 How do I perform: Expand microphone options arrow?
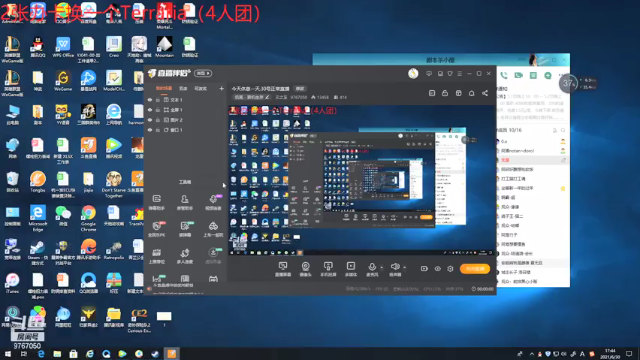point(382,268)
